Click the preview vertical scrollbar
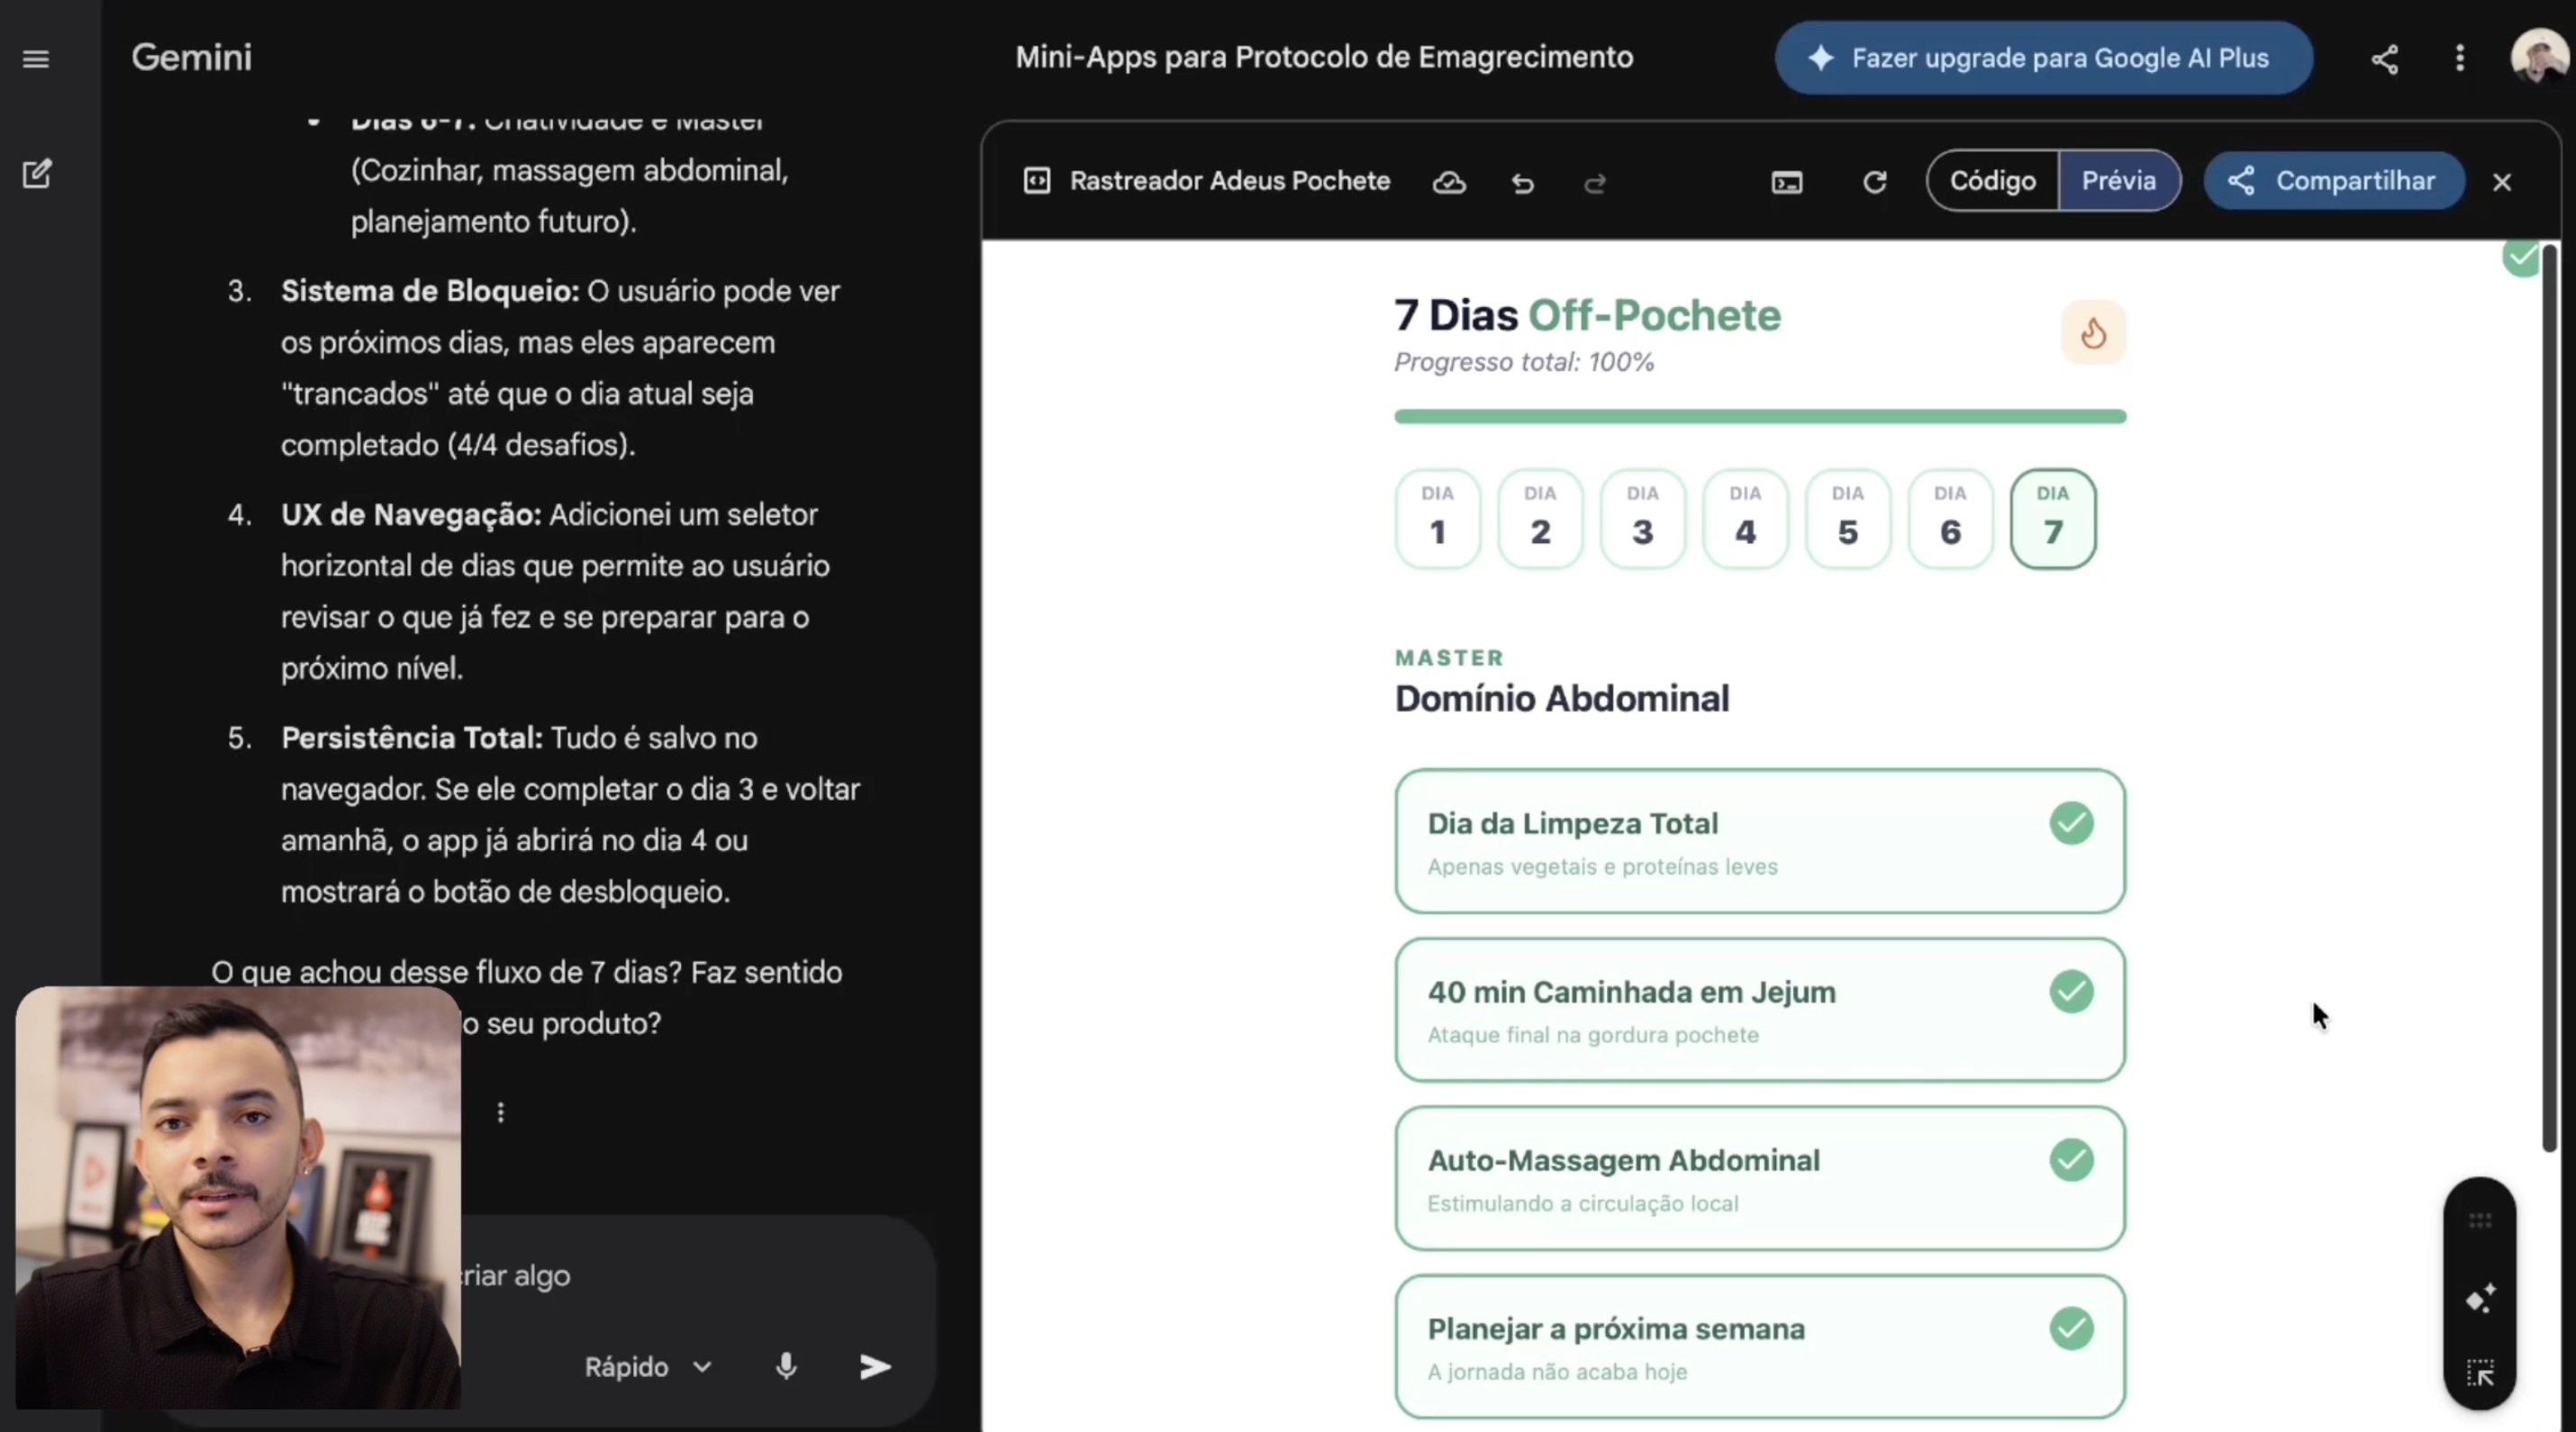Screen dimensions: 2576x1432 click(2550, 697)
